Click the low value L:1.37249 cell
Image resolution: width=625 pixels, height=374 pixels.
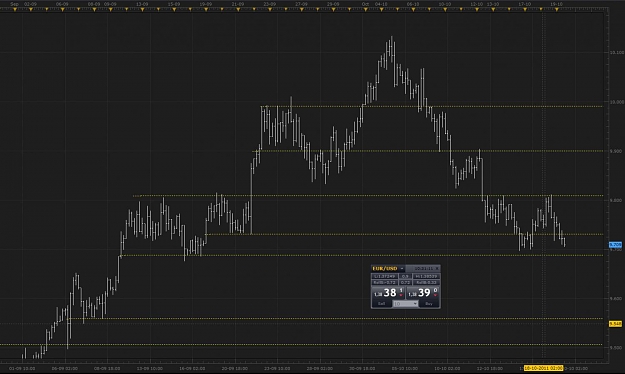385,276
